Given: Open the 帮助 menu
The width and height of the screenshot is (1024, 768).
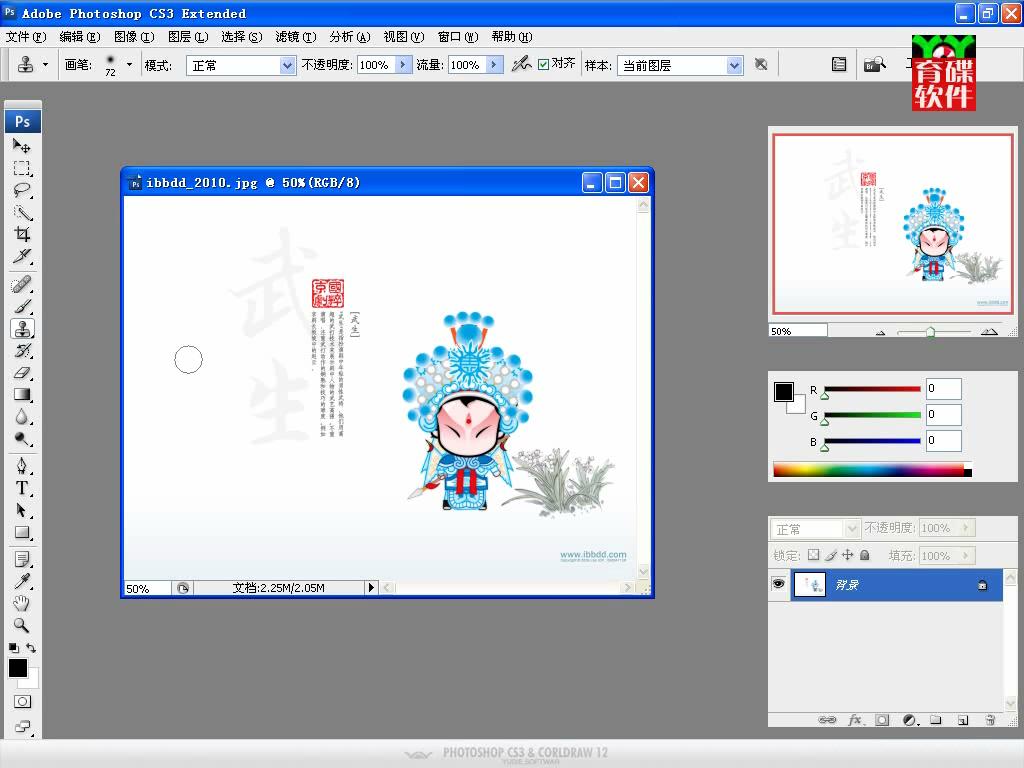Looking at the screenshot, I should click(x=511, y=37).
